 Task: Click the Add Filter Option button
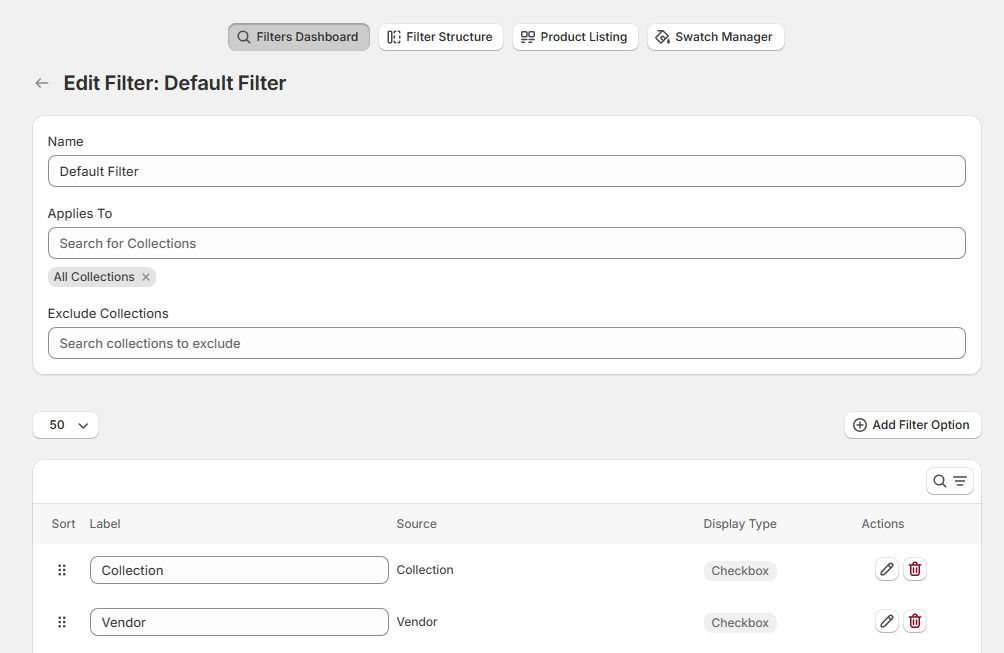coord(912,425)
